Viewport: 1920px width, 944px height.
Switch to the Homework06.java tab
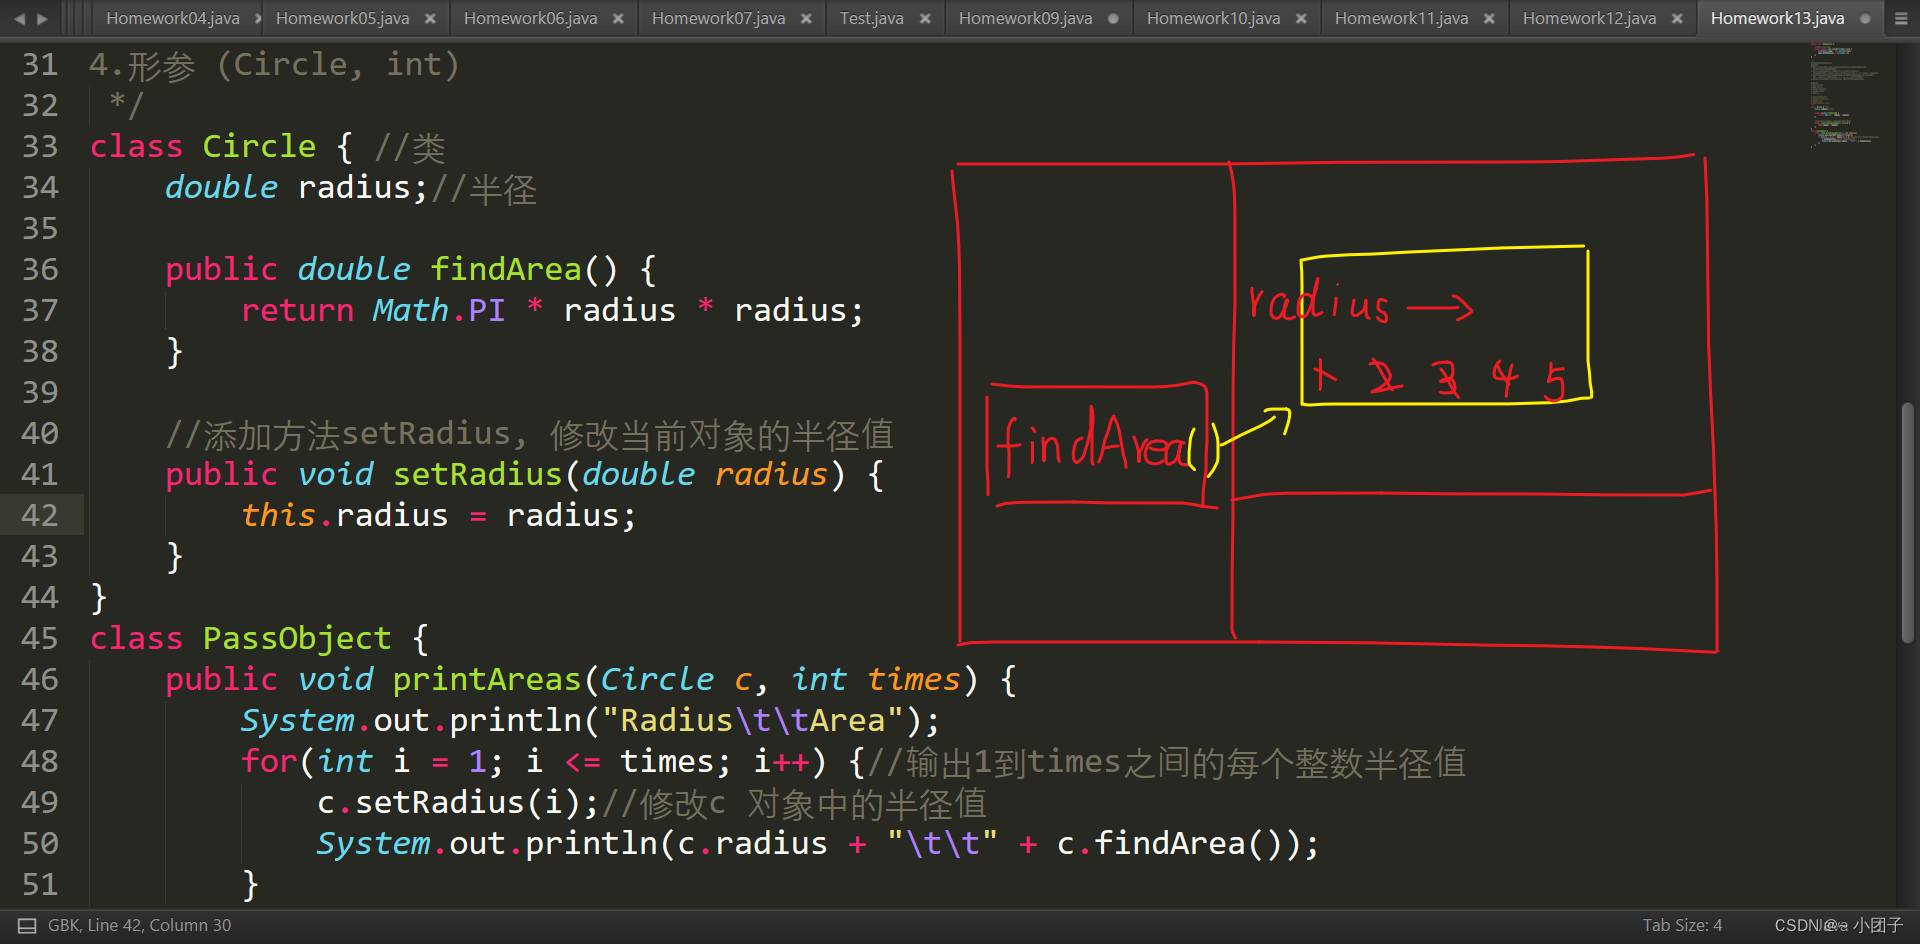click(530, 18)
